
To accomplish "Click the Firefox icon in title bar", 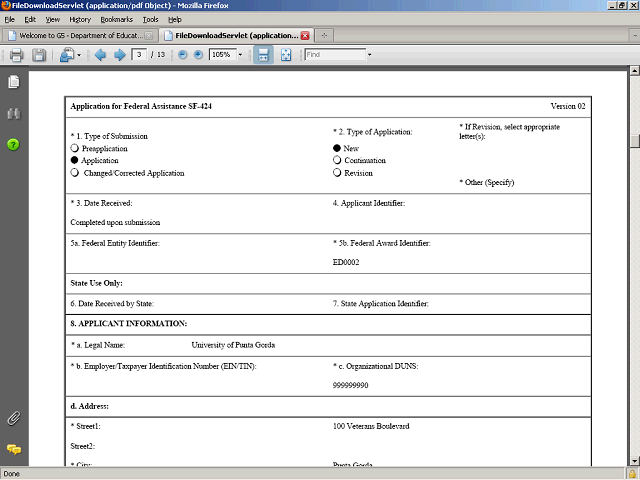I will tap(5, 5).
